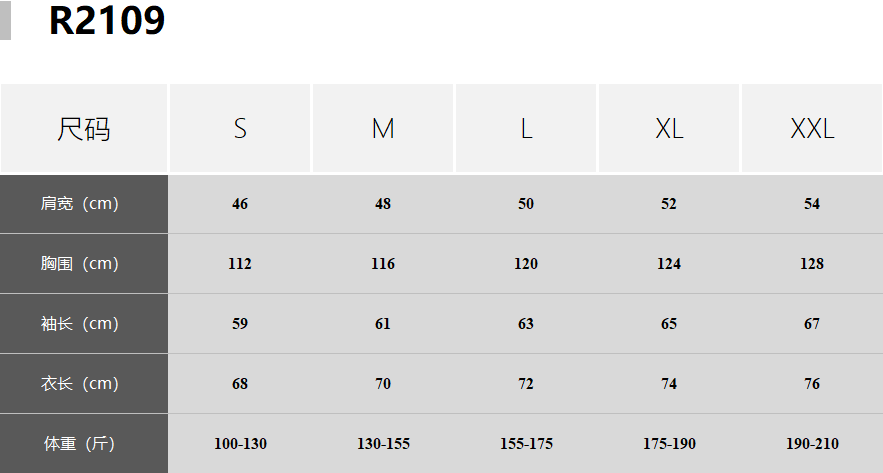Screen dimensions: 883x473
Task: Click the 肩宽（cm） row label
Action: [x=80, y=204]
